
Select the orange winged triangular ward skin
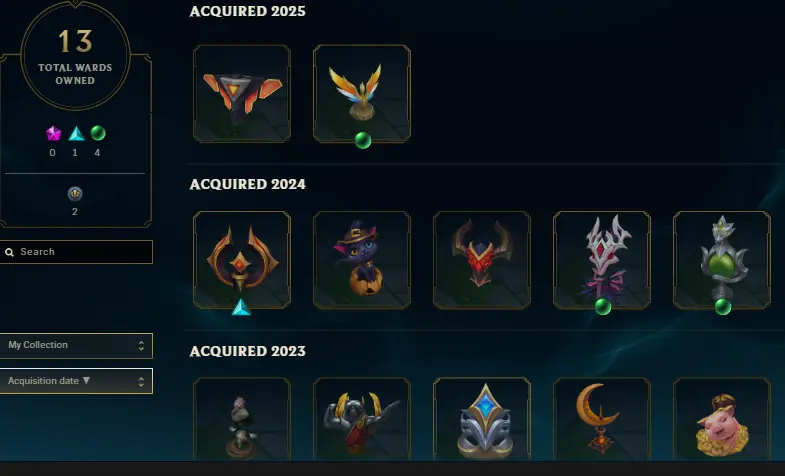[242, 94]
